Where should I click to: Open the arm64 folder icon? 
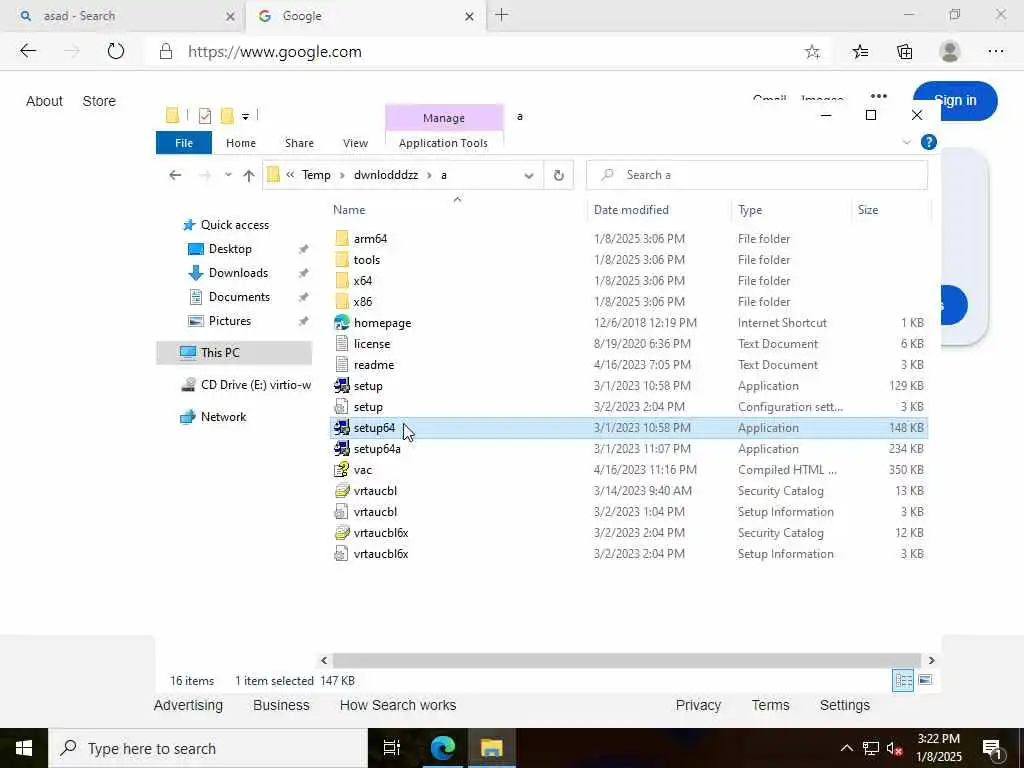pyautogui.click(x=342, y=238)
